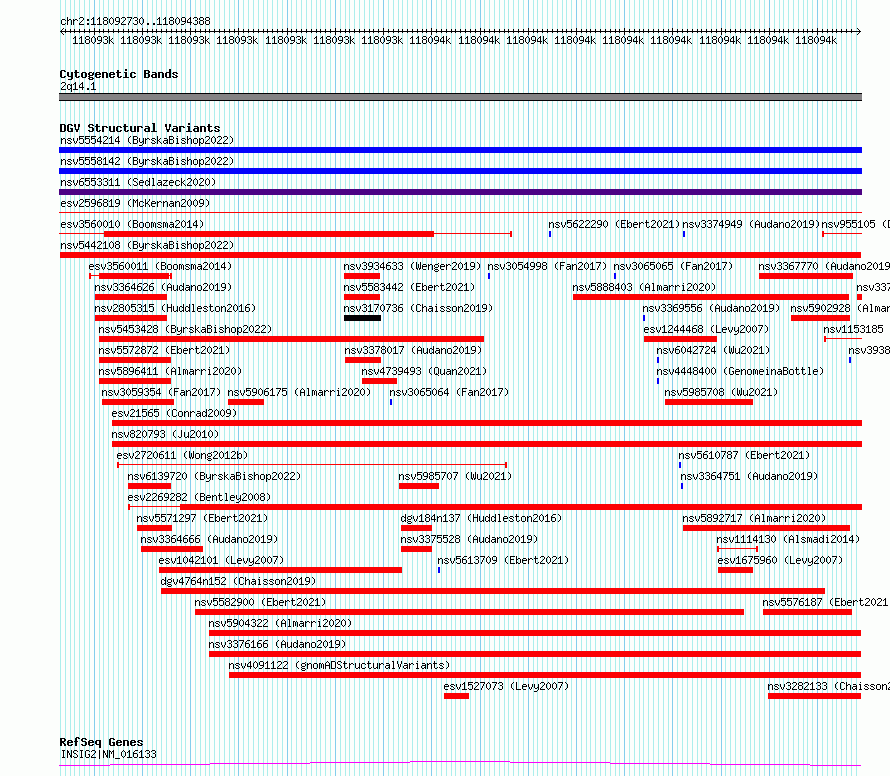Click nsv5610787 (Ebert2021) label
The height and width of the screenshot is (776, 890).
click(744, 455)
